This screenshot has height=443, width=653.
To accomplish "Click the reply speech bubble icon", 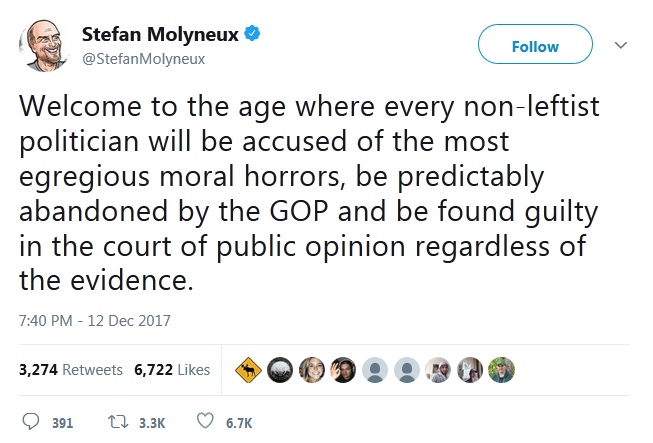I will tap(29, 422).
